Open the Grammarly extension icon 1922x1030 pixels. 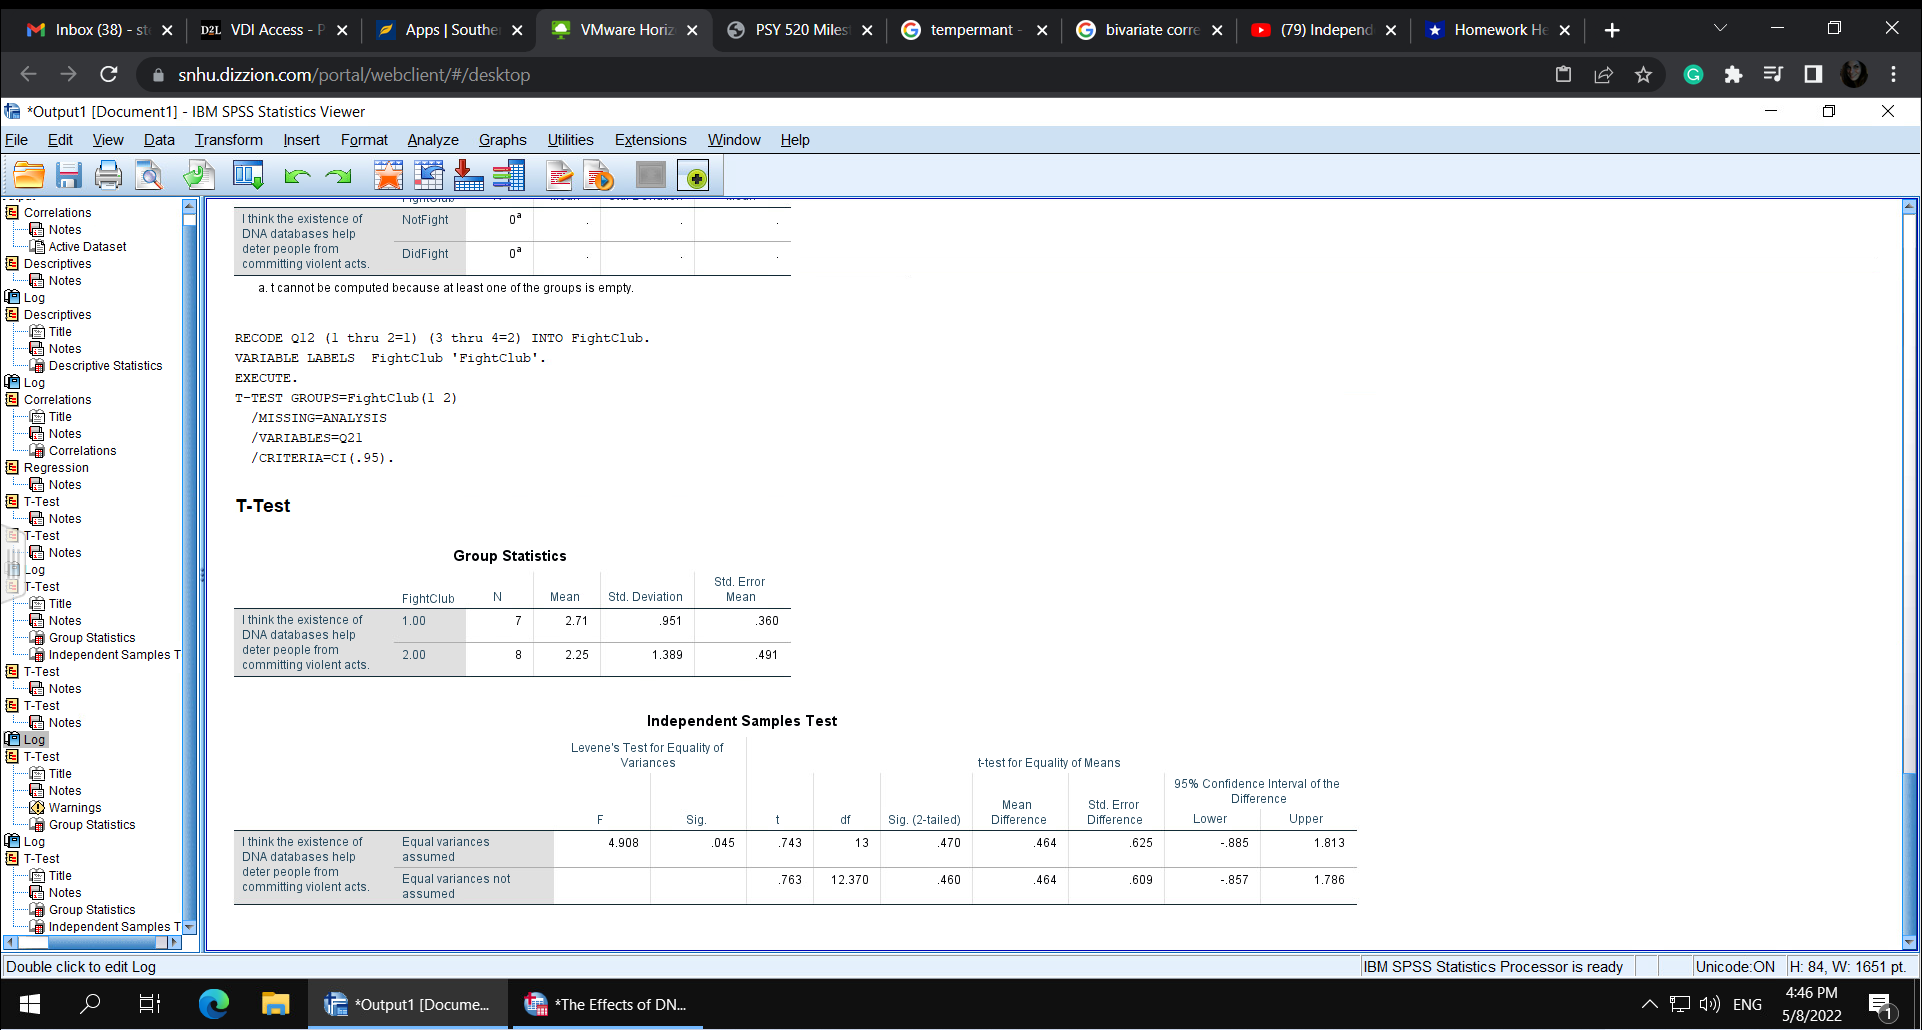[1693, 74]
